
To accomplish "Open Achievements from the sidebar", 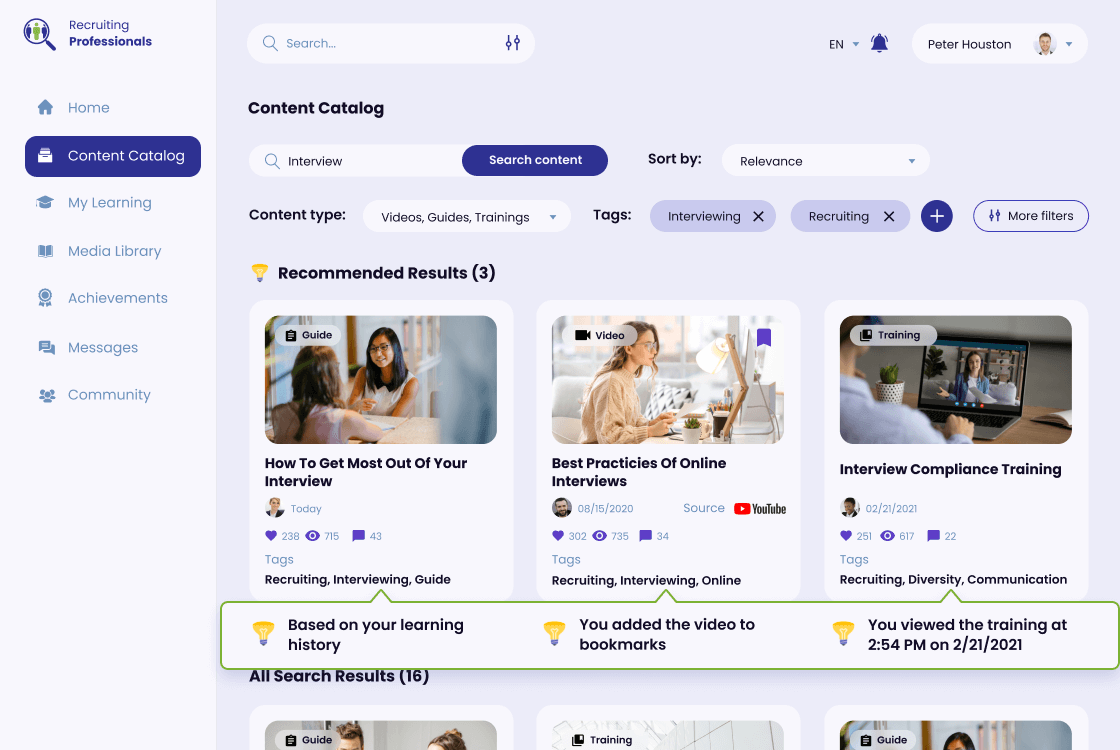I will point(117,298).
